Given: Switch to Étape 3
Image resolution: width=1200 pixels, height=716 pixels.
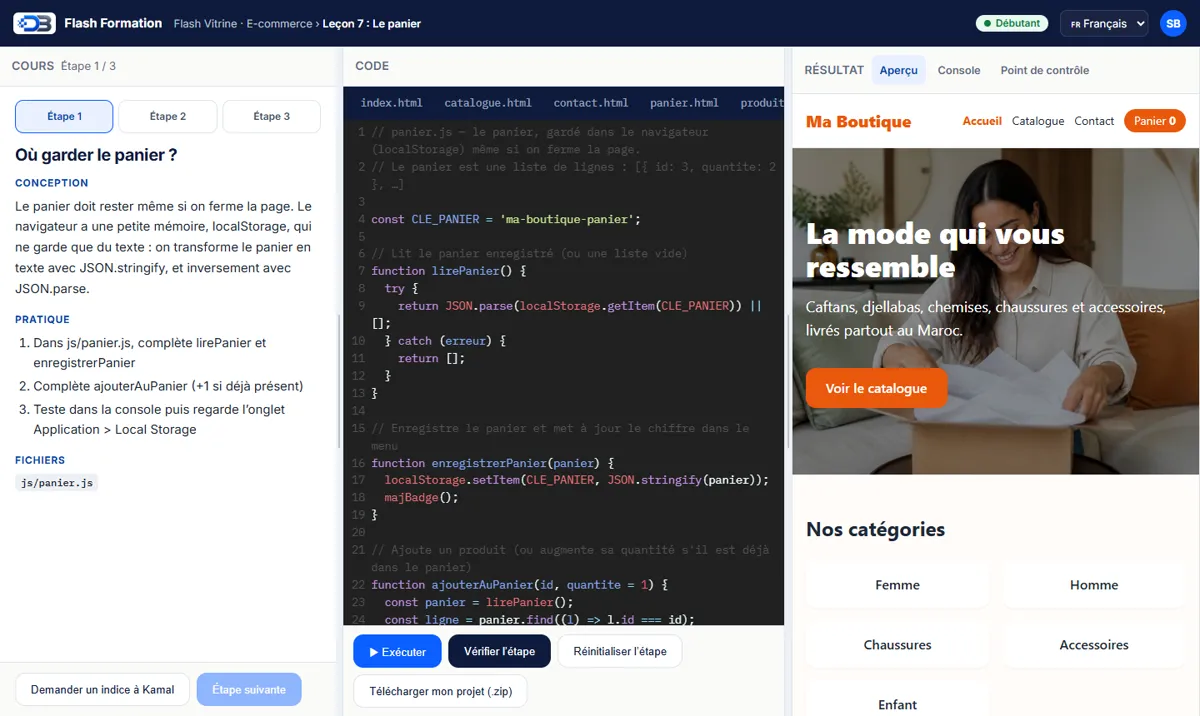Looking at the screenshot, I should point(271,116).
